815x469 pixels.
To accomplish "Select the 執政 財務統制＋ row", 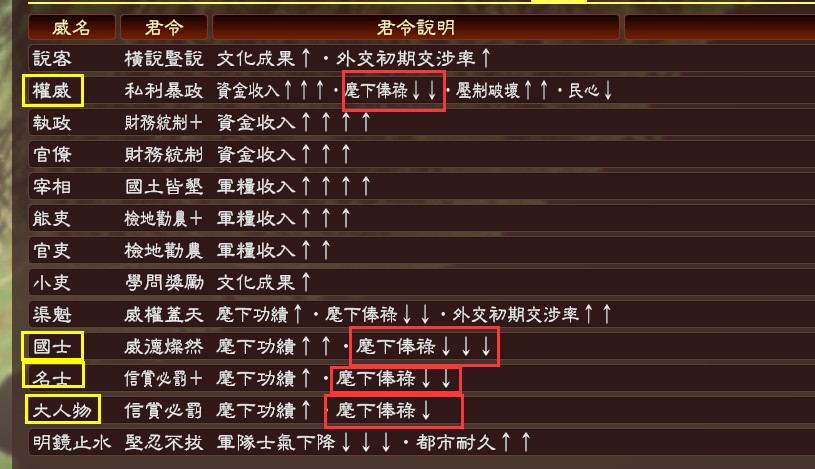I will click(422, 123).
